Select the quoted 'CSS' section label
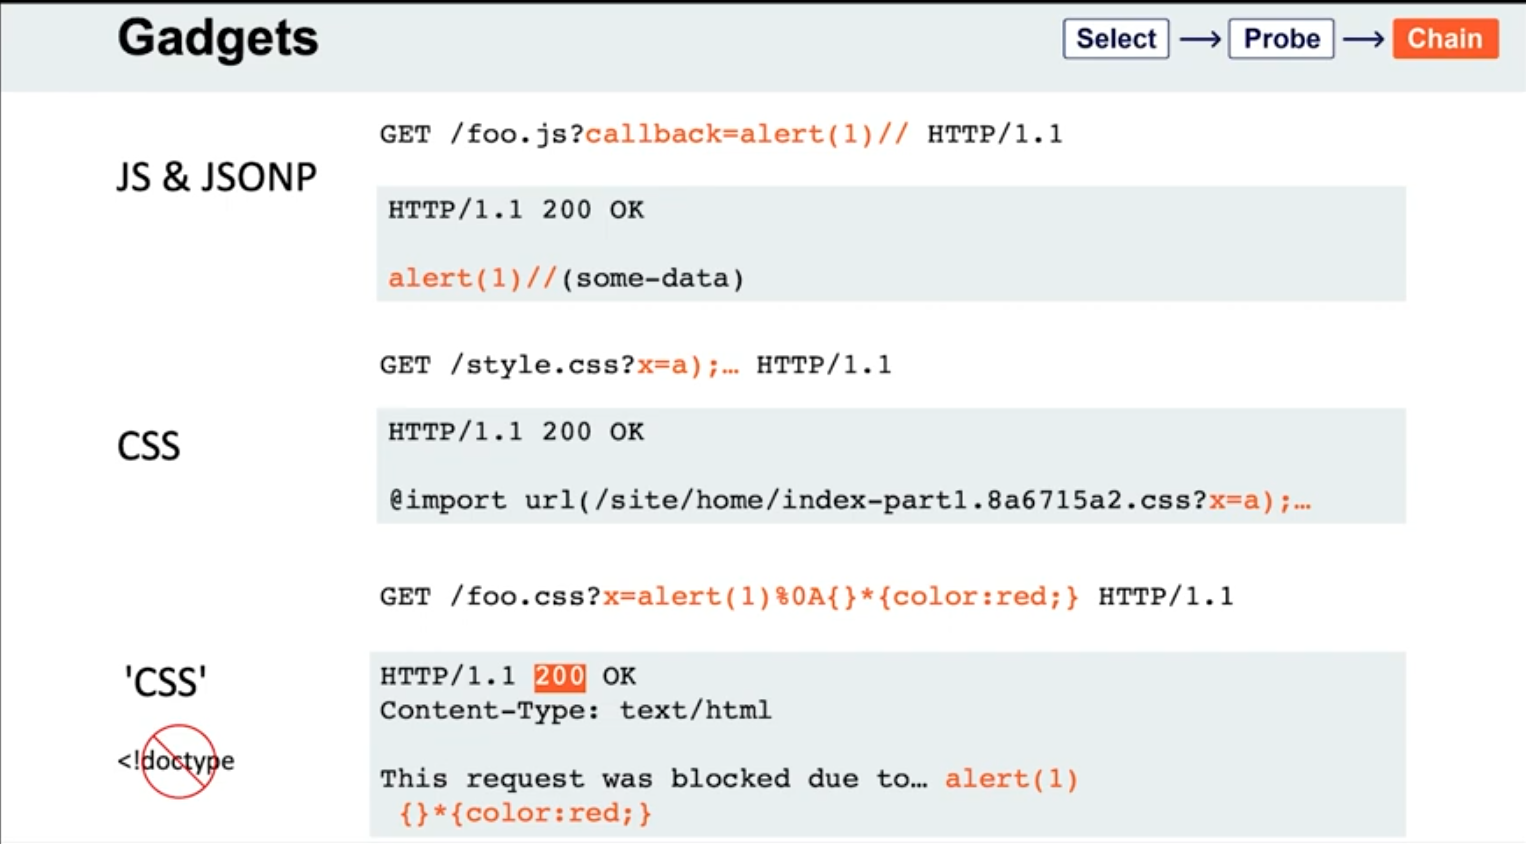Viewport: 1526px width, 844px height. 165,683
